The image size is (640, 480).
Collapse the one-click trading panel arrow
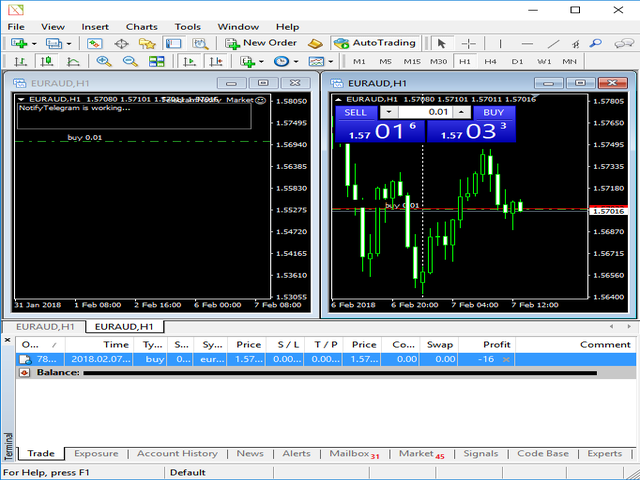click(337, 99)
